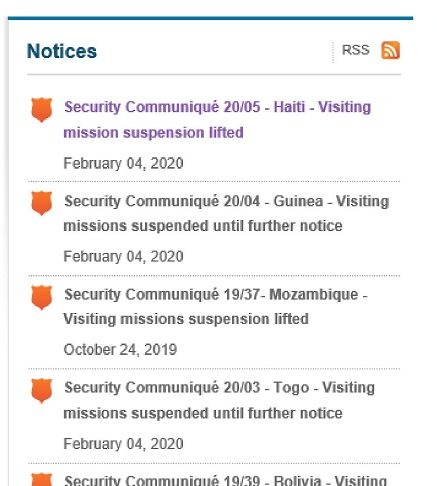Image resolution: width=437 pixels, height=486 pixels.
Task: Click the shield icon beside Guinea communiqué
Action: click(x=42, y=203)
